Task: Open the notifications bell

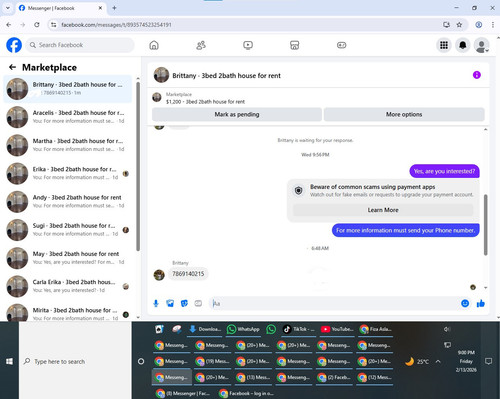Action: coord(463,45)
